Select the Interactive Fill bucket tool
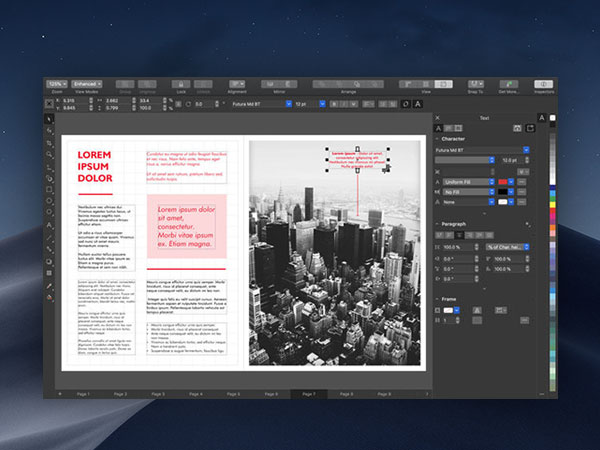The image size is (600, 450). pyautogui.click(x=49, y=297)
